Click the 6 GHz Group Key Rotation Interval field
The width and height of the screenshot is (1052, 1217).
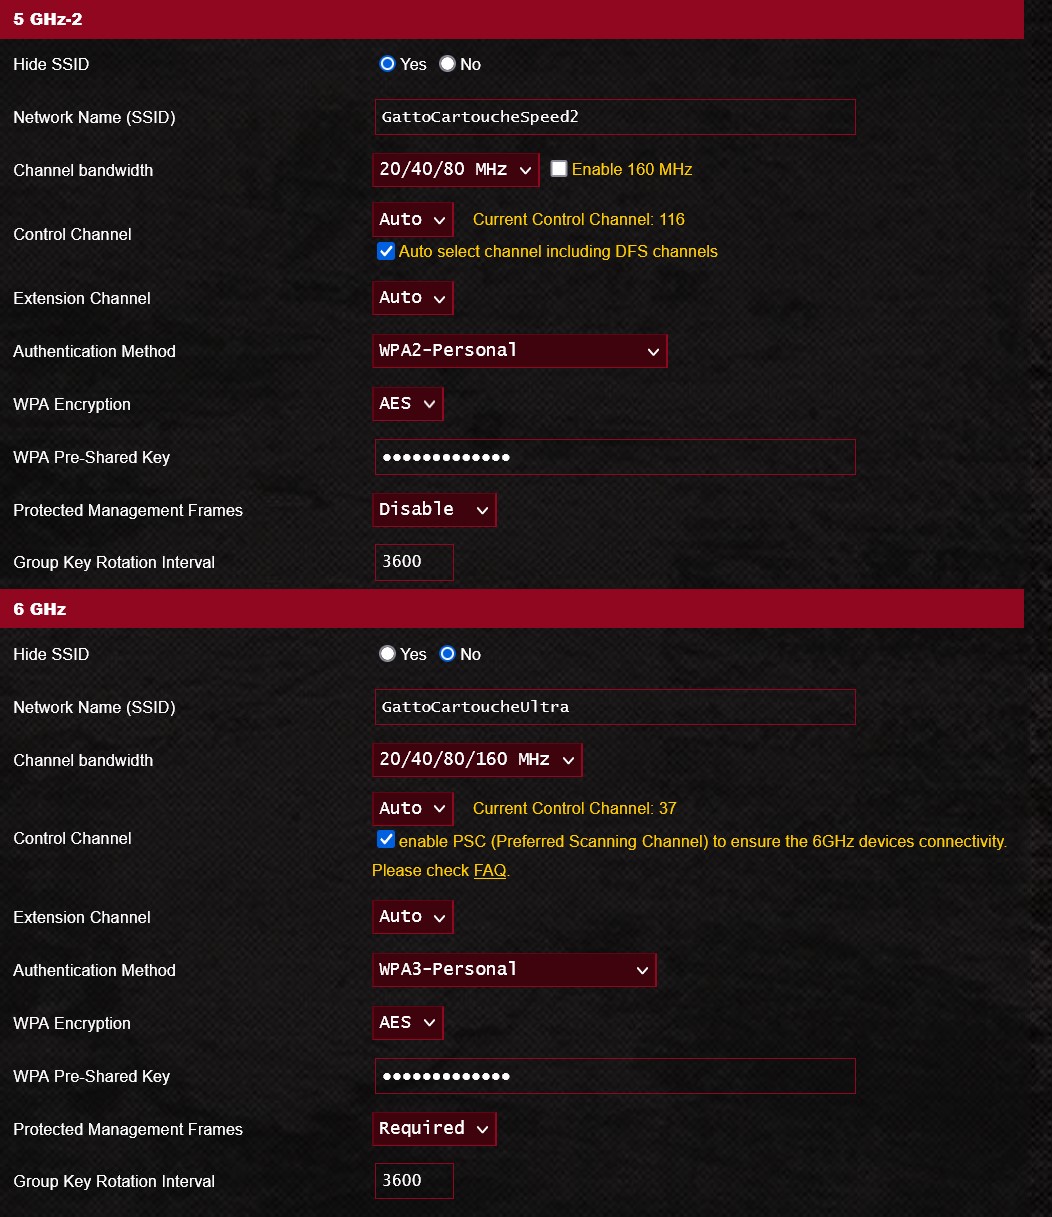[414, 1181]
